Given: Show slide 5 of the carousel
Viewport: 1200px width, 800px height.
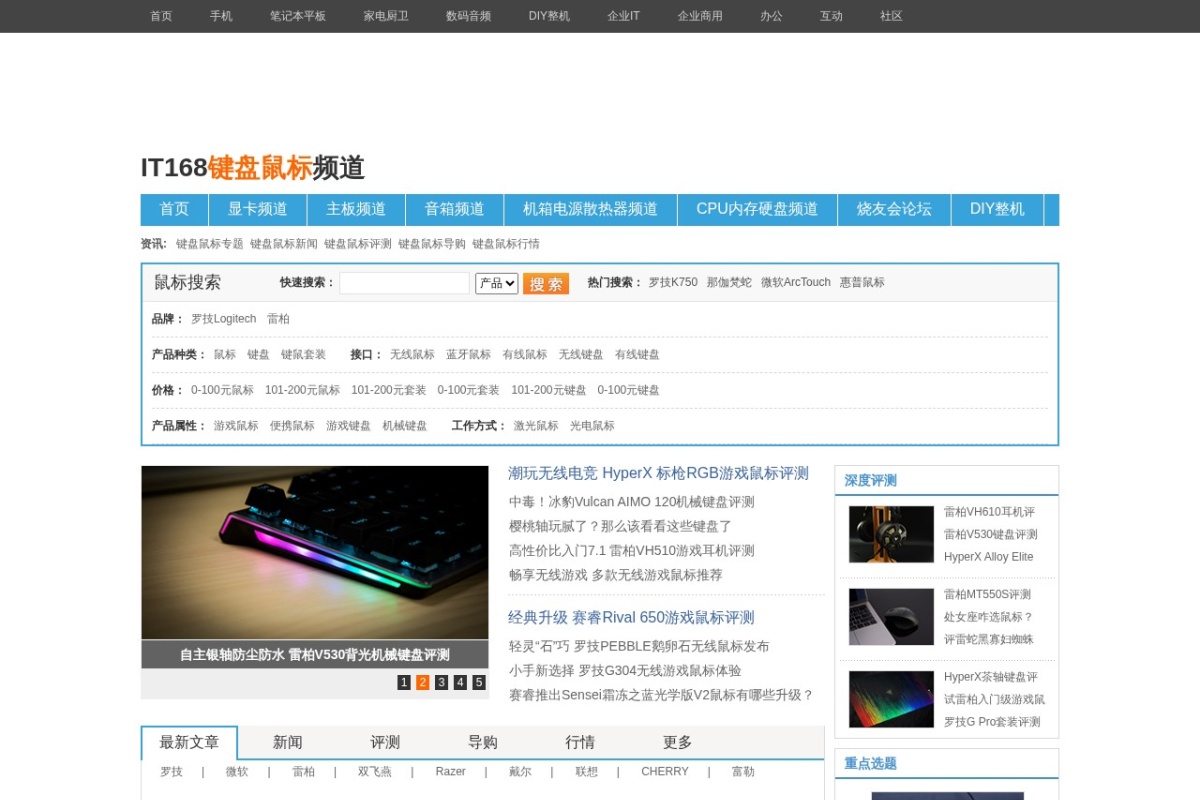Looking at the screenshot, I should click(479, 683).
